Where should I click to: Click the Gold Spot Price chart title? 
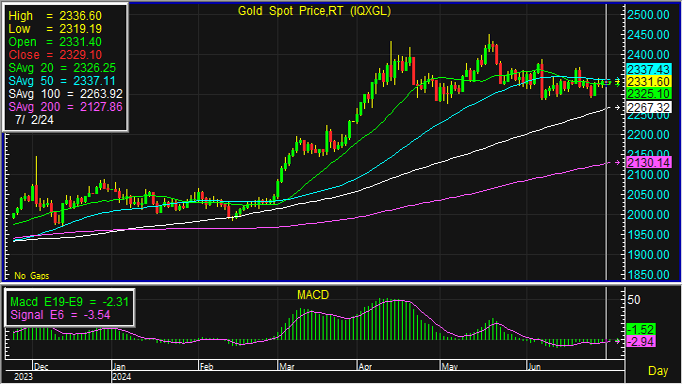point(314,11)
